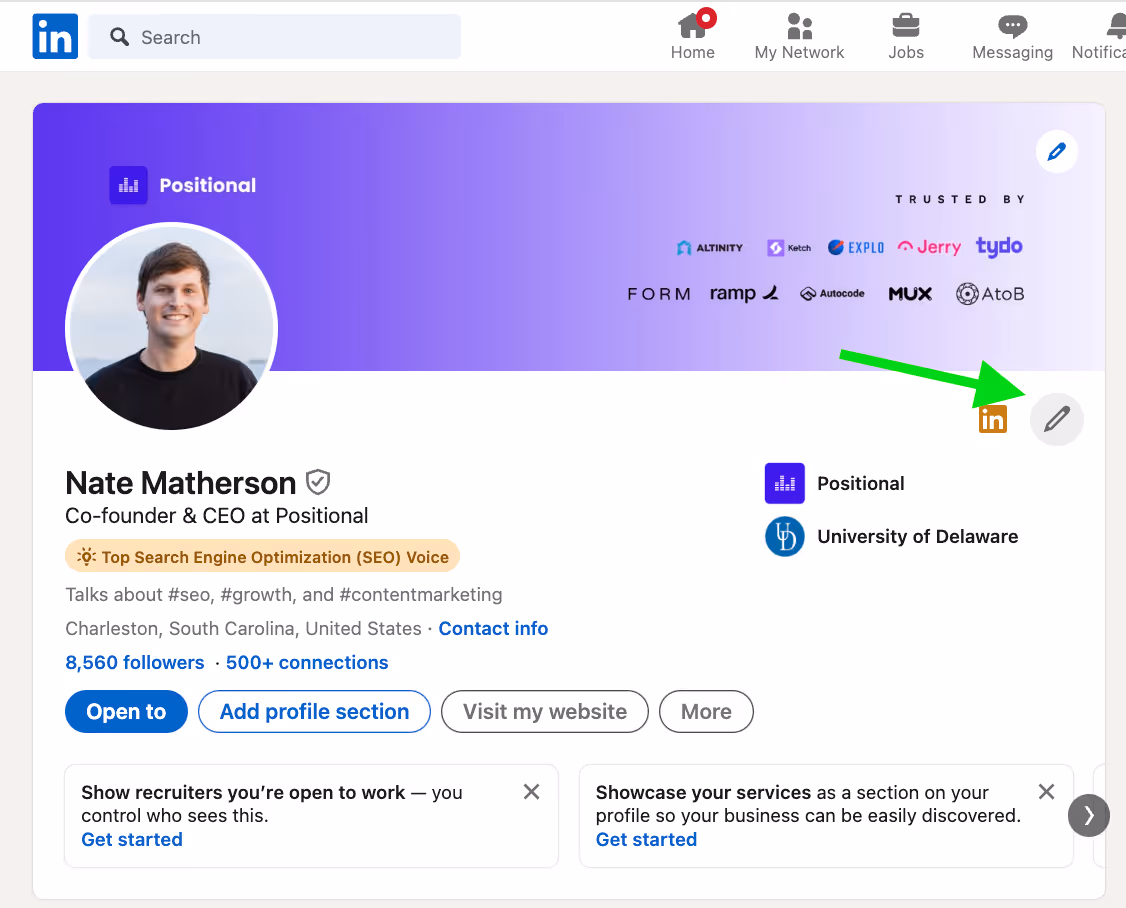View the 500+ connections link

(307, 662)
